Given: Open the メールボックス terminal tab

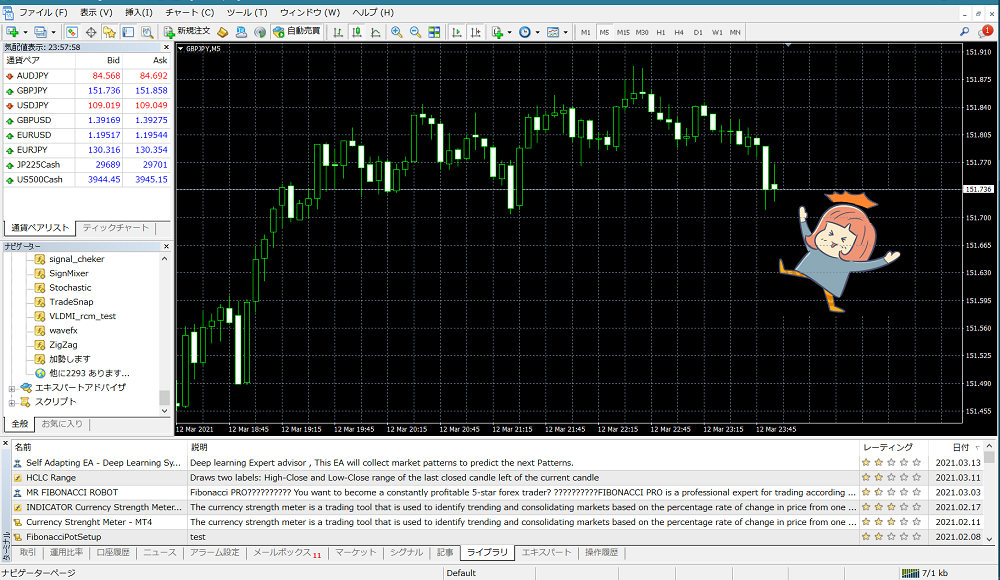Looking at the screenshot, I should [x=286, y=553].
